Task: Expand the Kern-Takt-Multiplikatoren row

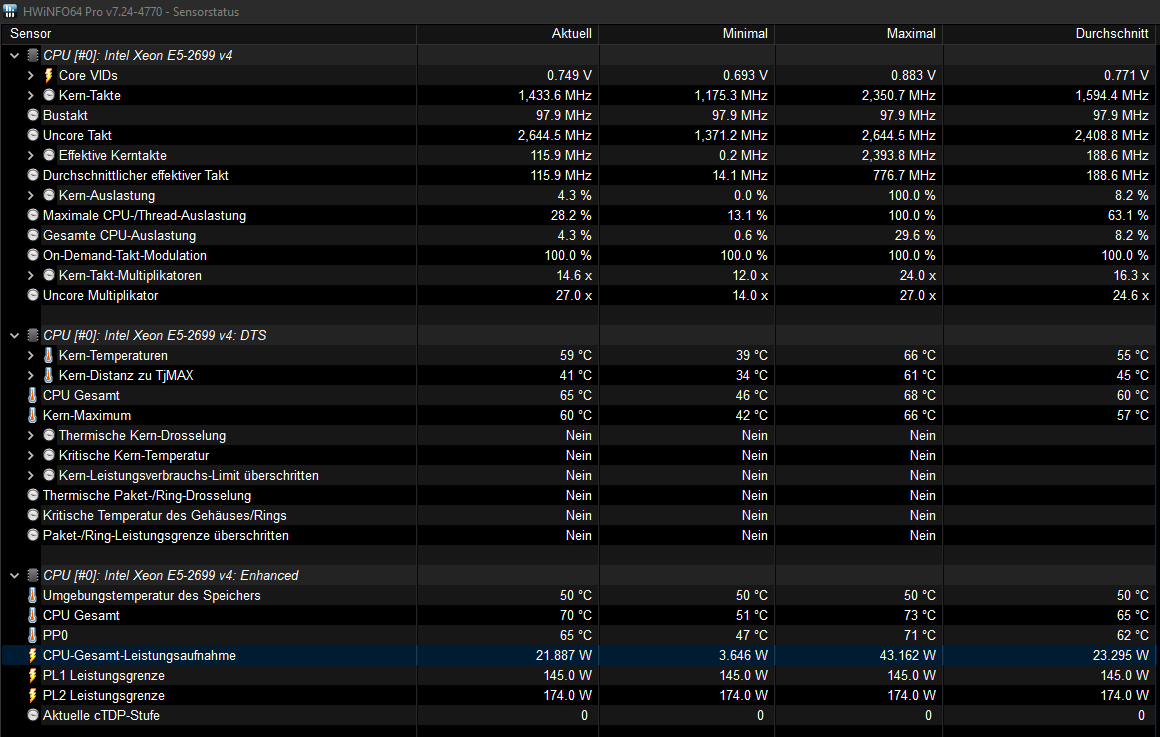Action: click(x=30, y=275)
